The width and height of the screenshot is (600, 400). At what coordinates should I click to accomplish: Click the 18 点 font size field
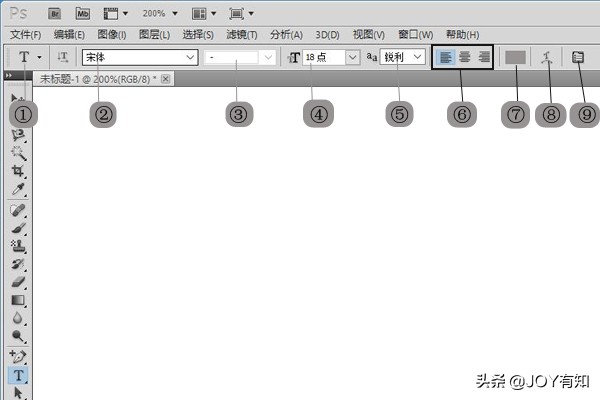(x=324, y=57)
